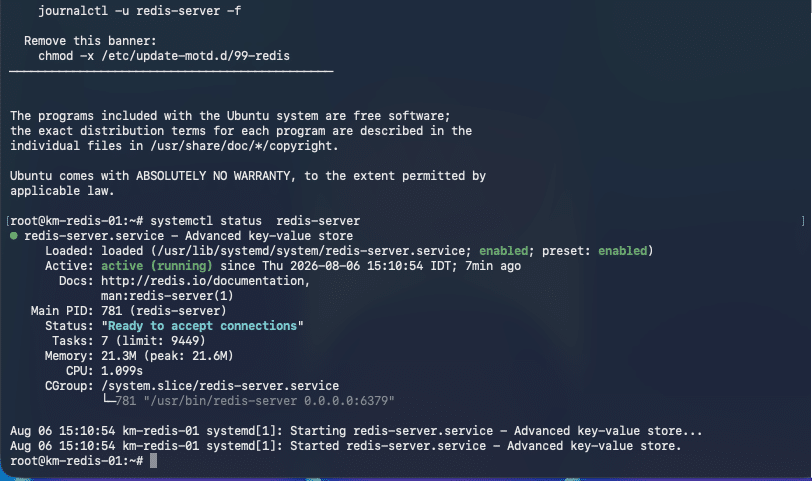
Task: Open the http://redis.io/documentation link
Action: point(205,281)
